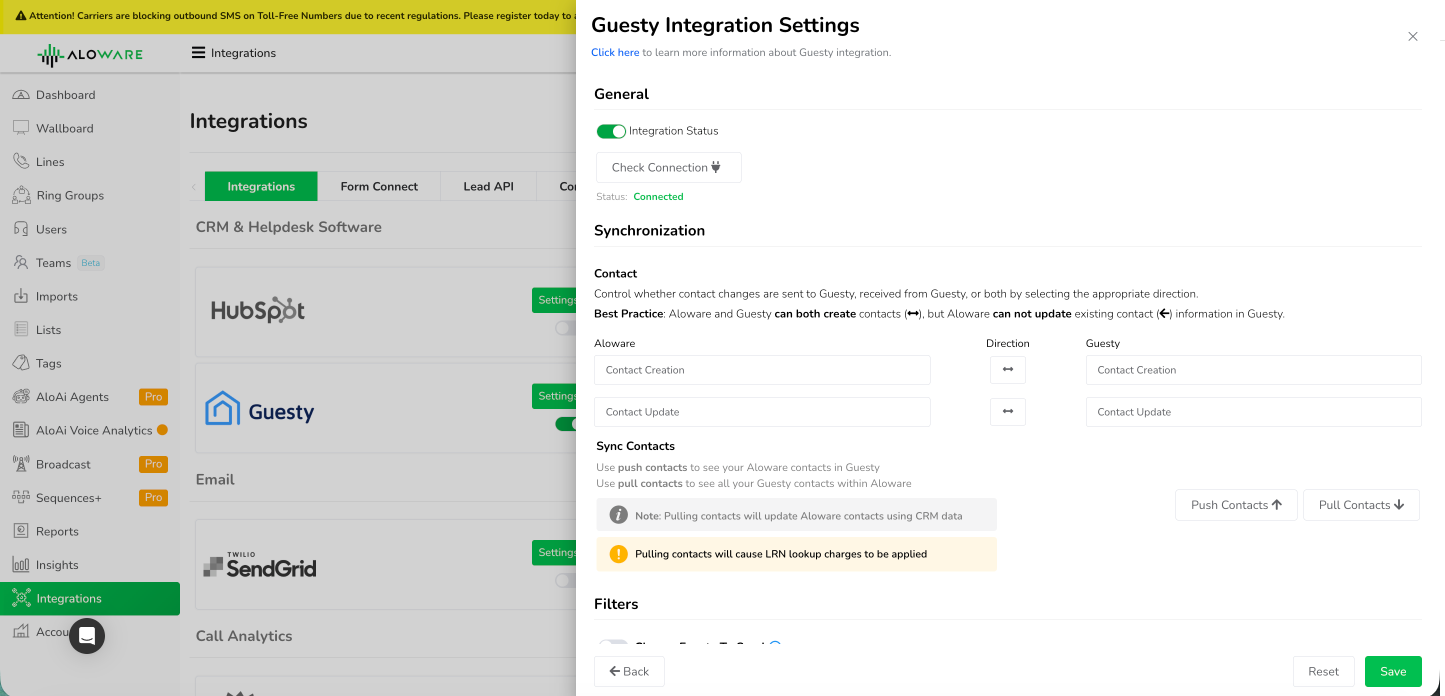The height and width of the screenshot is (696, 1445).
Task: Click the Save button
Action: 1393,672
